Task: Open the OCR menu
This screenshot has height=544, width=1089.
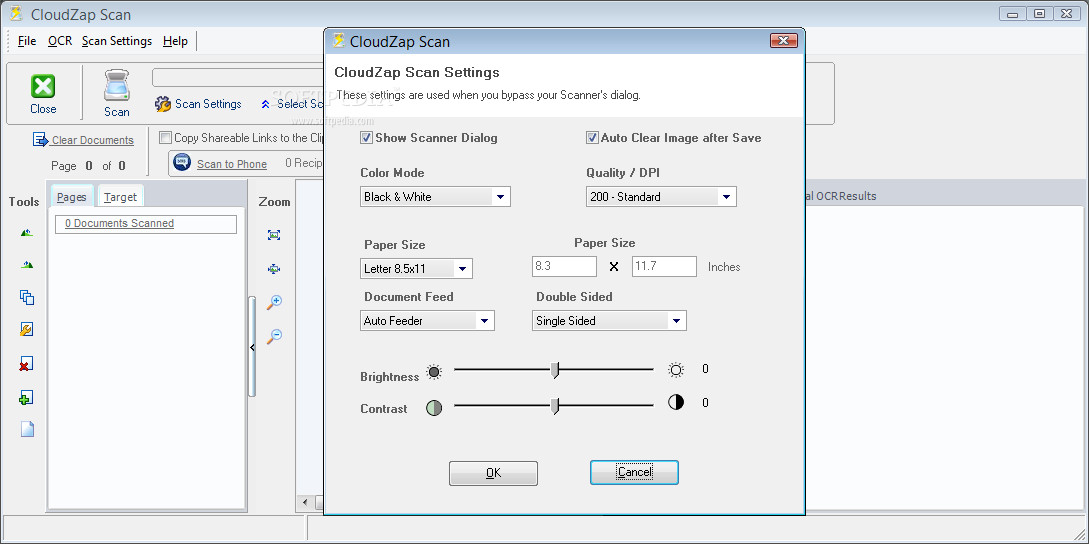Action: click(x=60, y=41)
